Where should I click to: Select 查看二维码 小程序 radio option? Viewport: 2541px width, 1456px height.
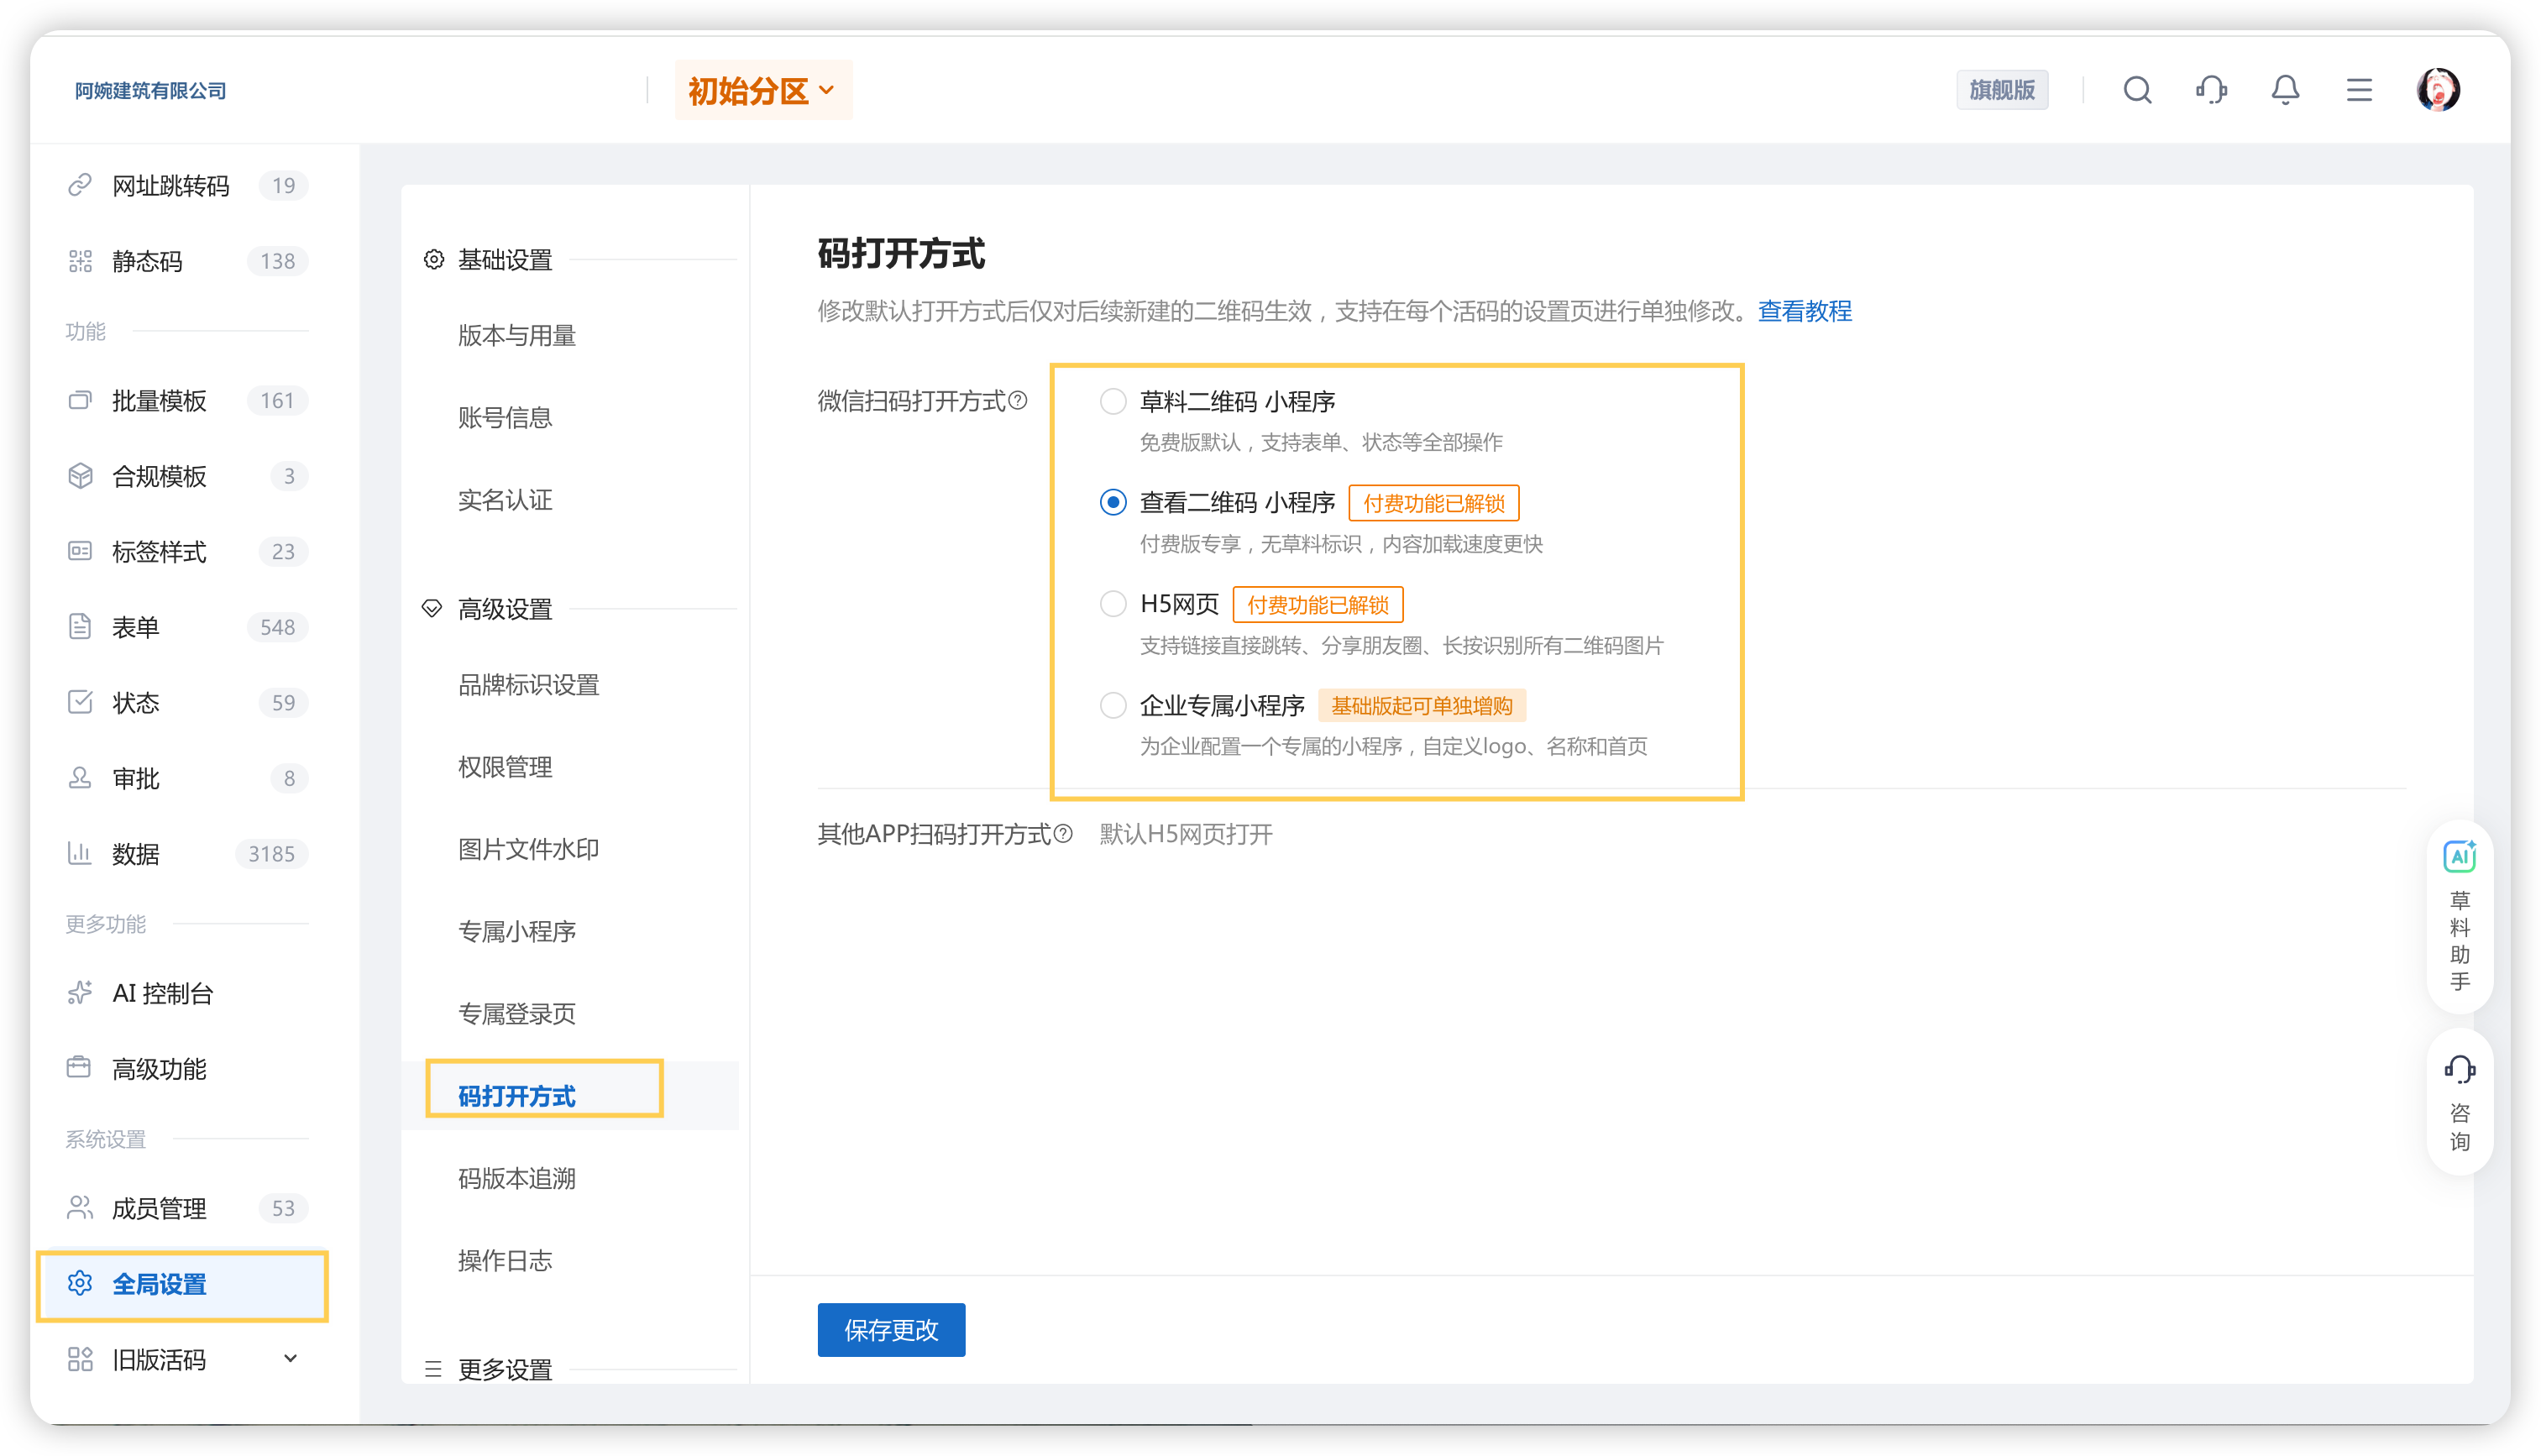coord(1113,502)
